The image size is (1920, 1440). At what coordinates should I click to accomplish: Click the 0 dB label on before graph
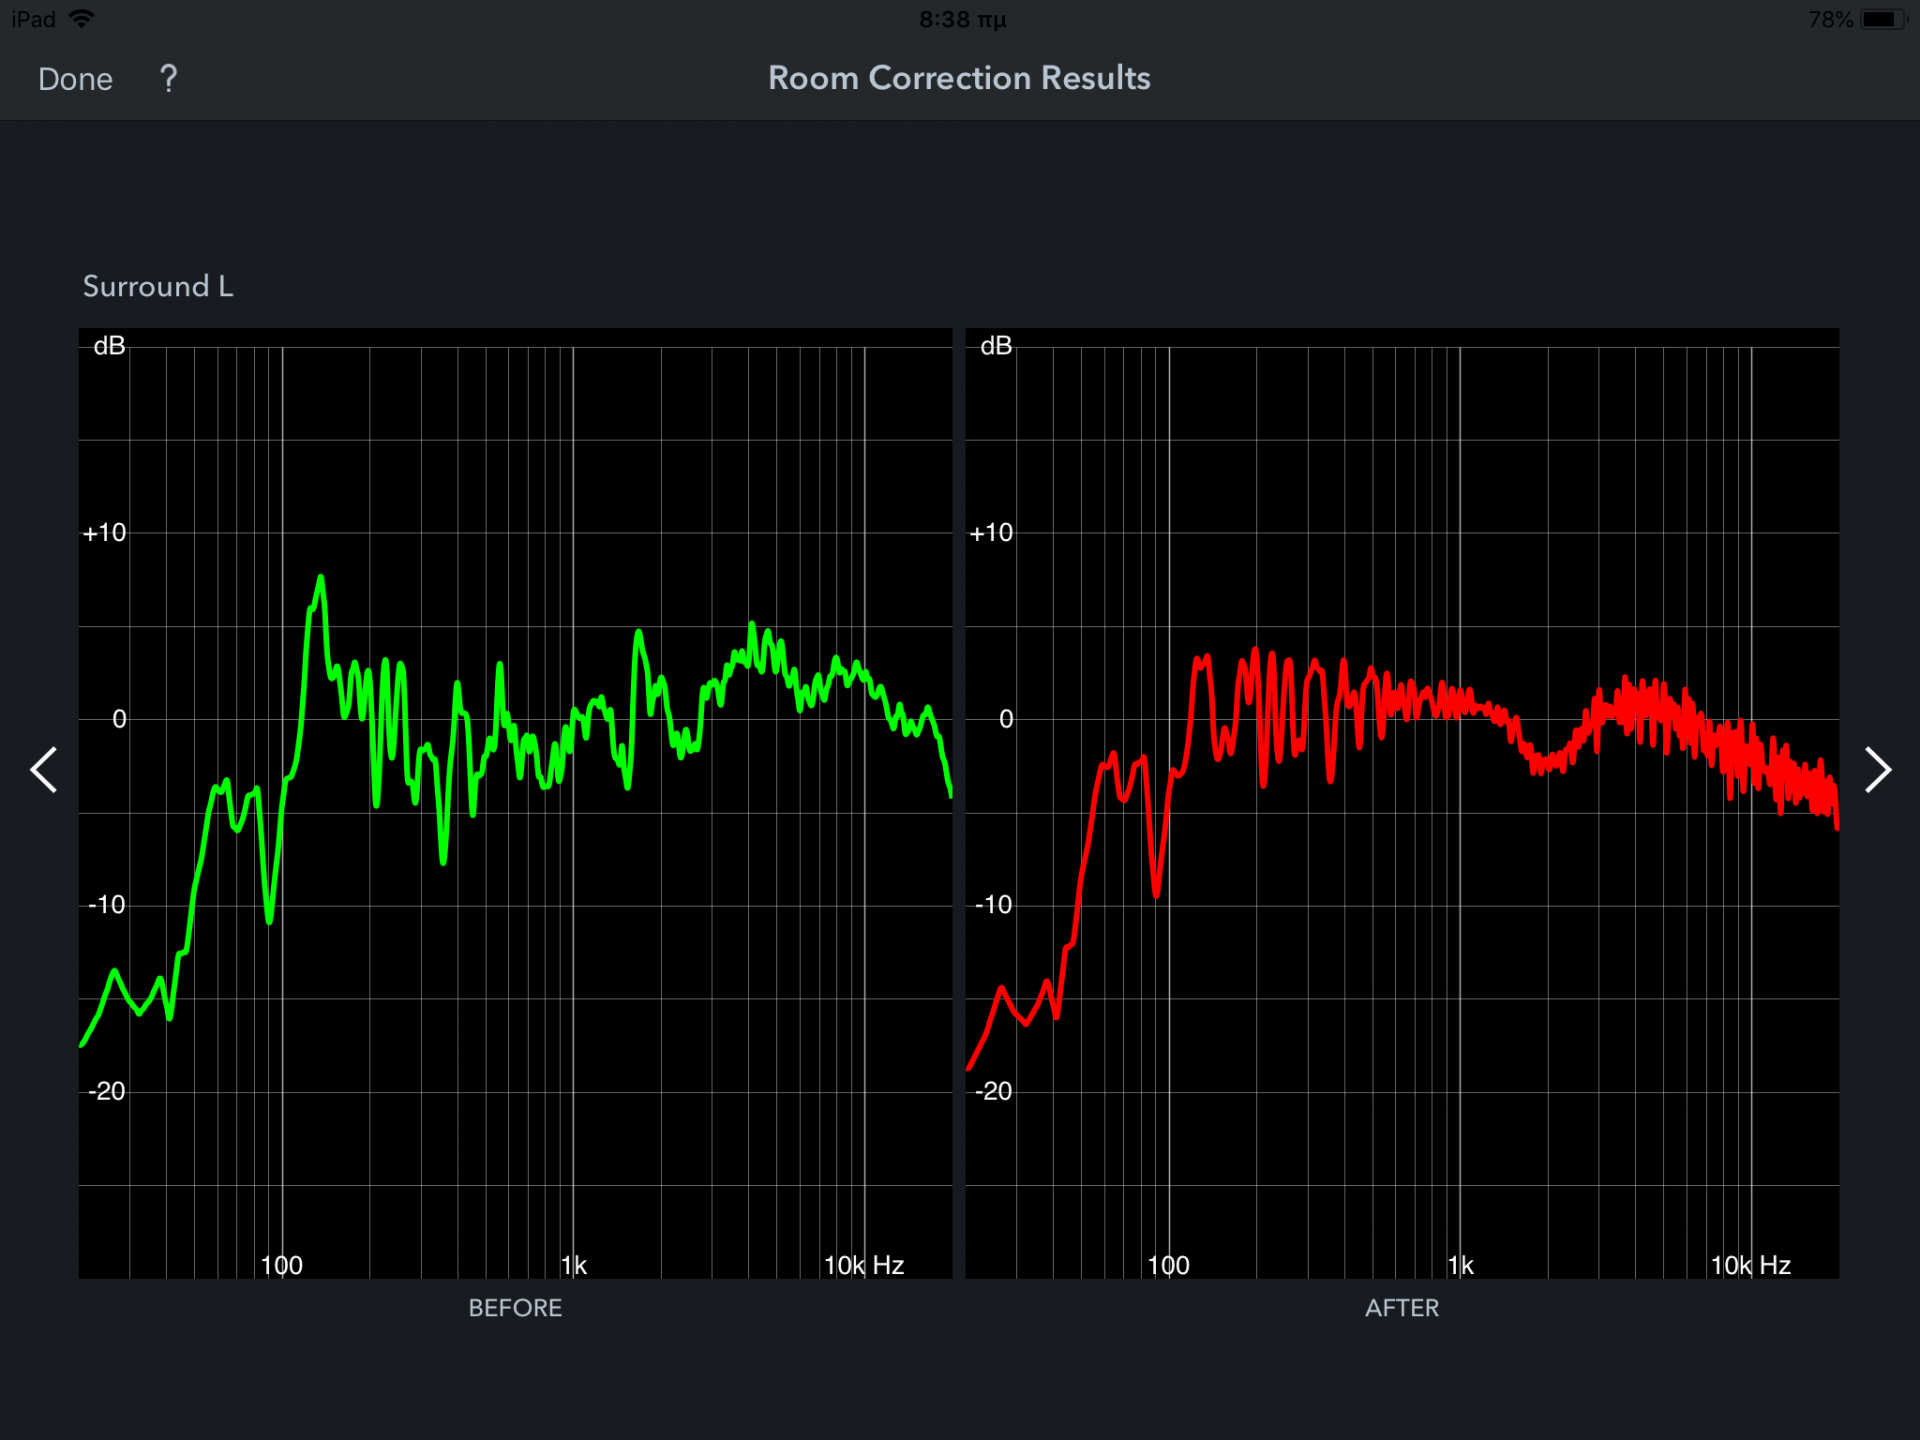[x=119, y=719]
